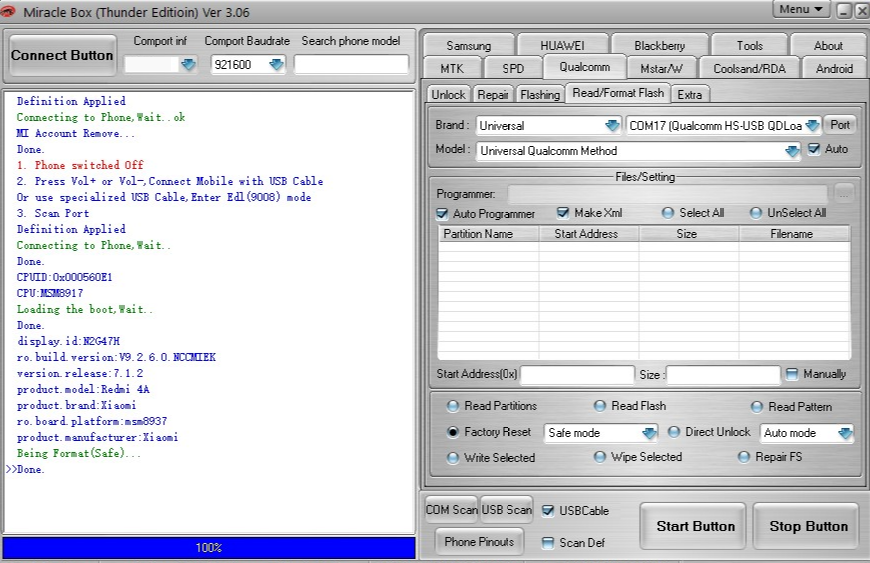Click log line 'CPU:MSM8917'
This screenshot has height=563, width=870.
(50, 293)
